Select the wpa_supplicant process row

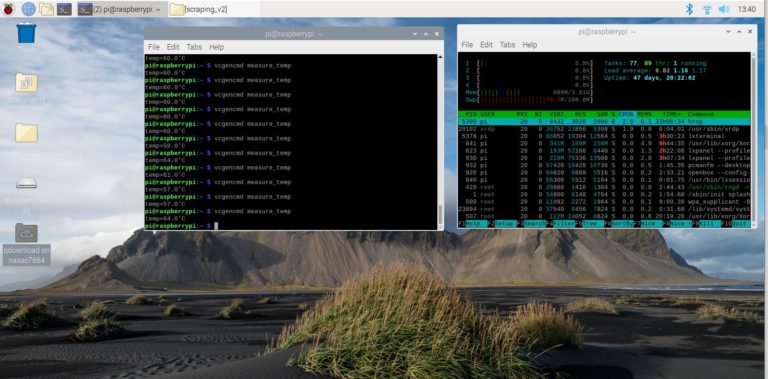604,201
